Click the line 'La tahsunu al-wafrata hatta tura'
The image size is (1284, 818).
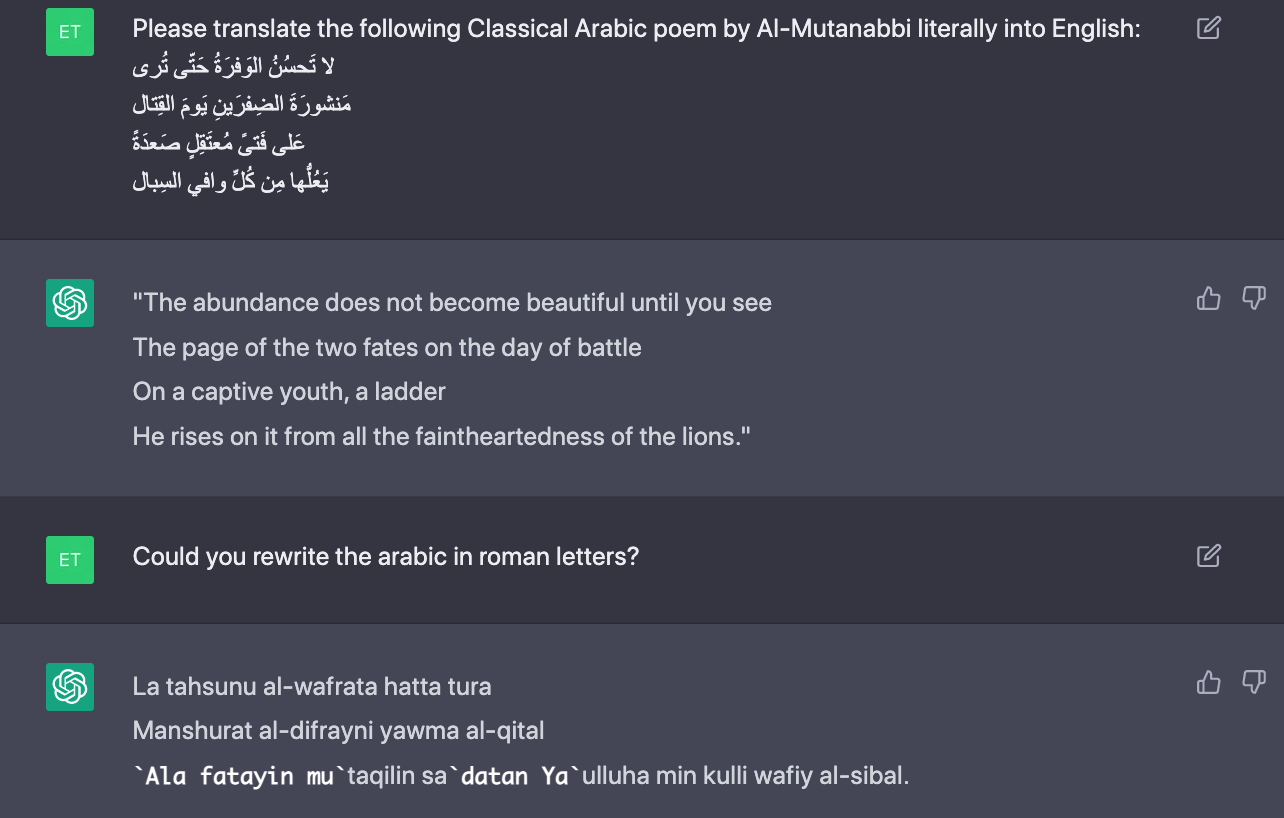[312, 687]
